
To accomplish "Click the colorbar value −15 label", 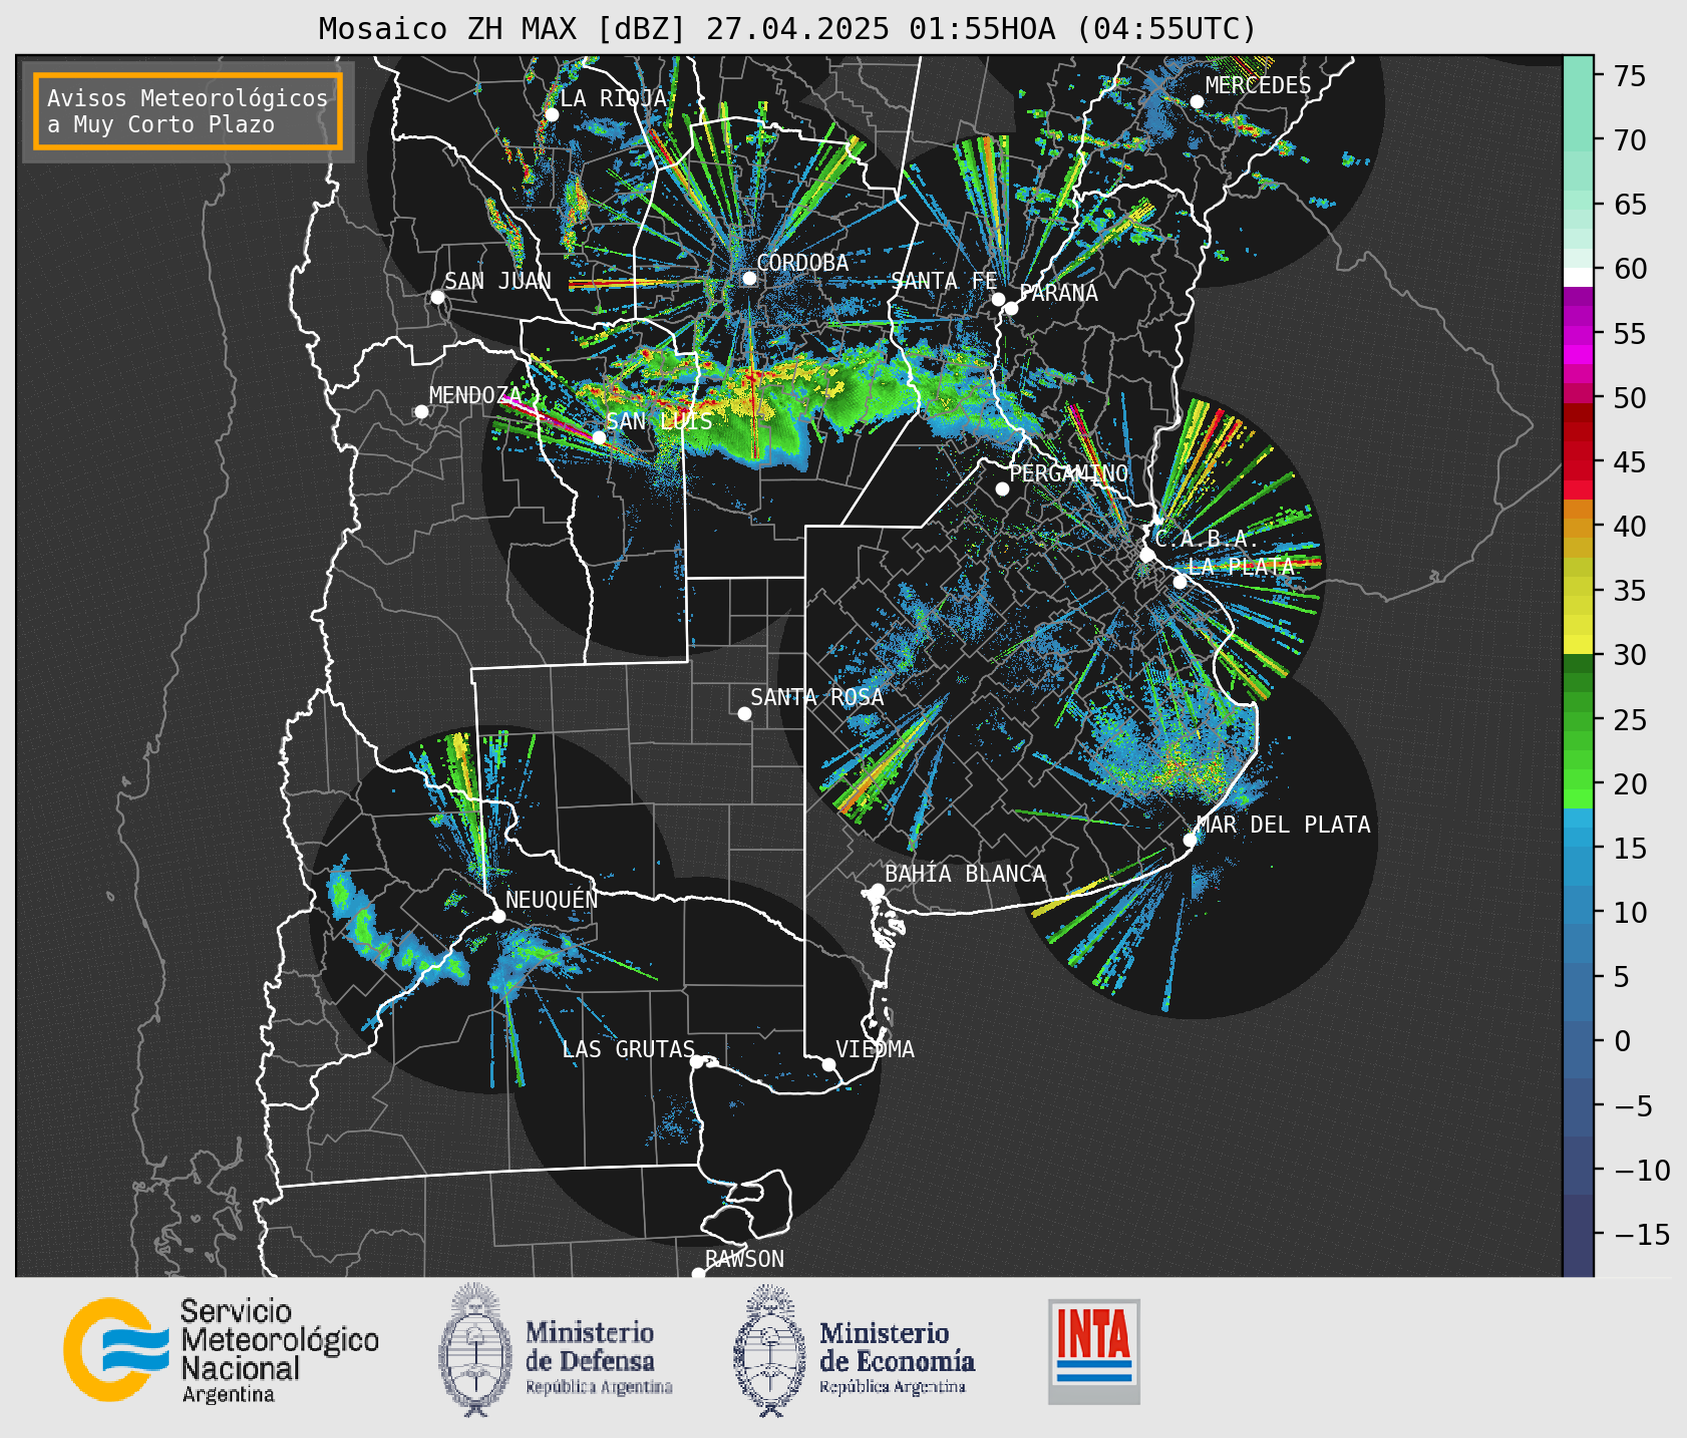I will pyautogui.click(x=1641, y=1235).
